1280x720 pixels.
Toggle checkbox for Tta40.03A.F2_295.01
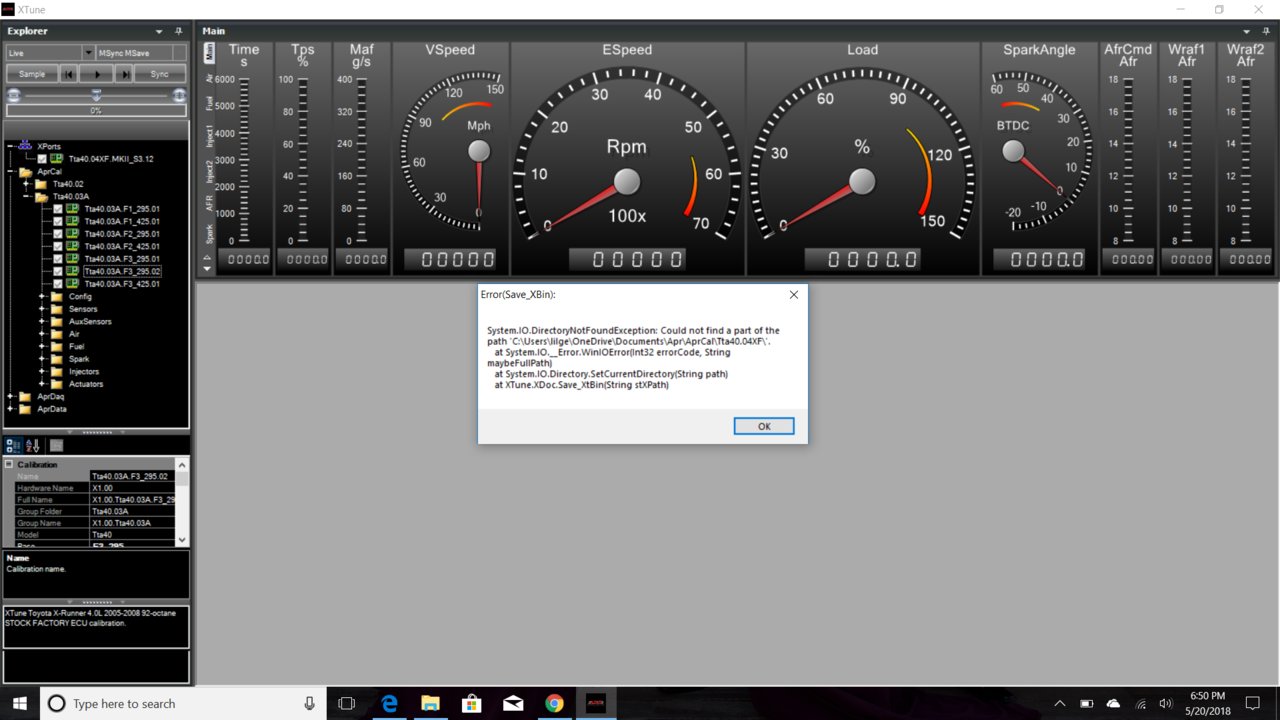[x=58, y=234]
